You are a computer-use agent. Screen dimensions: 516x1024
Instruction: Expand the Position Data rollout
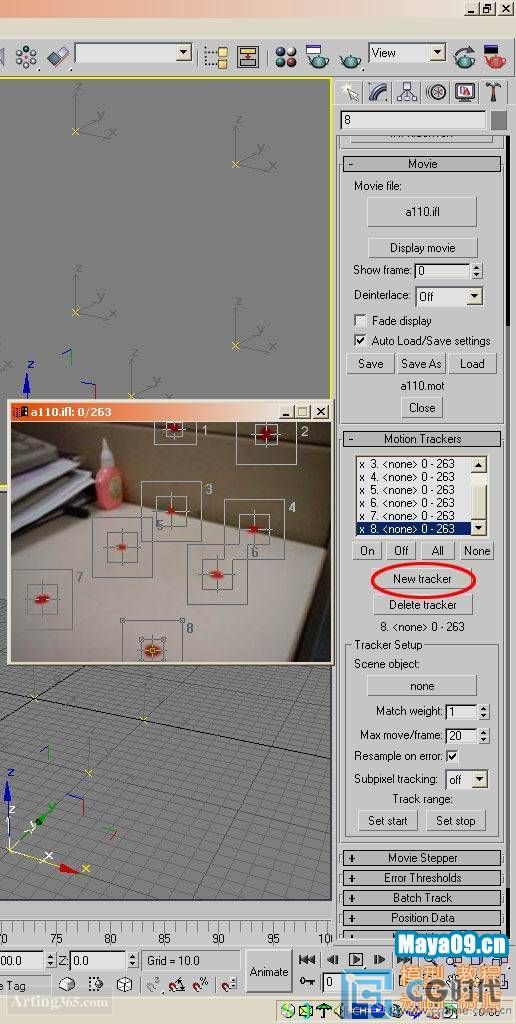[x=422, y=918]
